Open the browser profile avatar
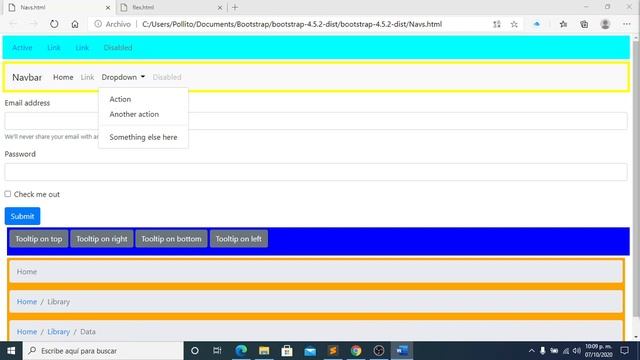 (x=605, y=24)
